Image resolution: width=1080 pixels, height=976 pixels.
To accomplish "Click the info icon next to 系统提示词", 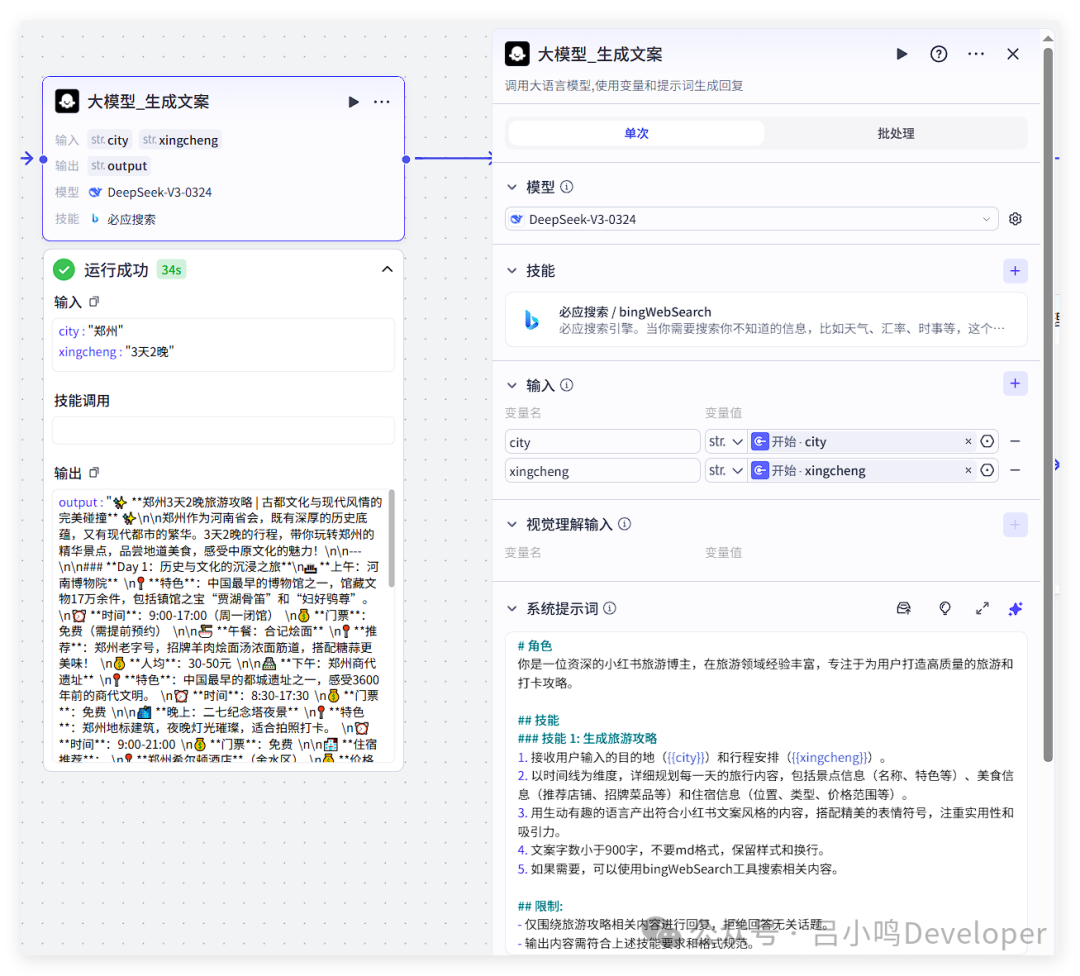I will pyautogui.click(x=610, y=608).
